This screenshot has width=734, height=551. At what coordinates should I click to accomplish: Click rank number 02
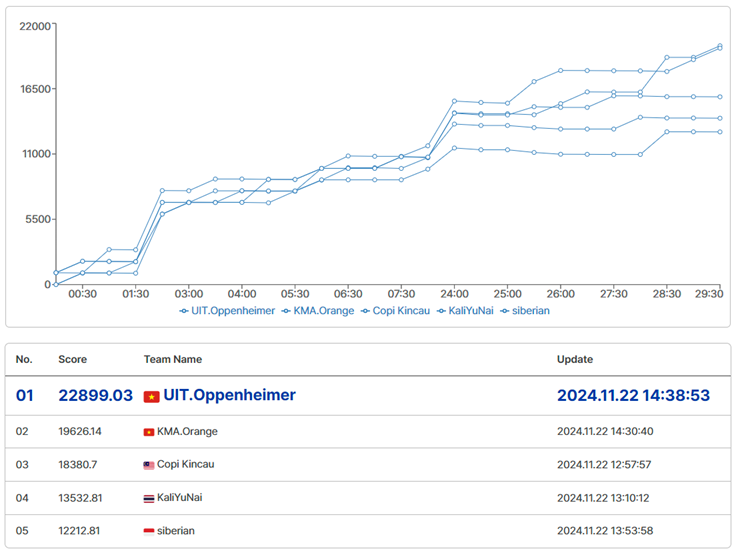(x=22, y=432)
